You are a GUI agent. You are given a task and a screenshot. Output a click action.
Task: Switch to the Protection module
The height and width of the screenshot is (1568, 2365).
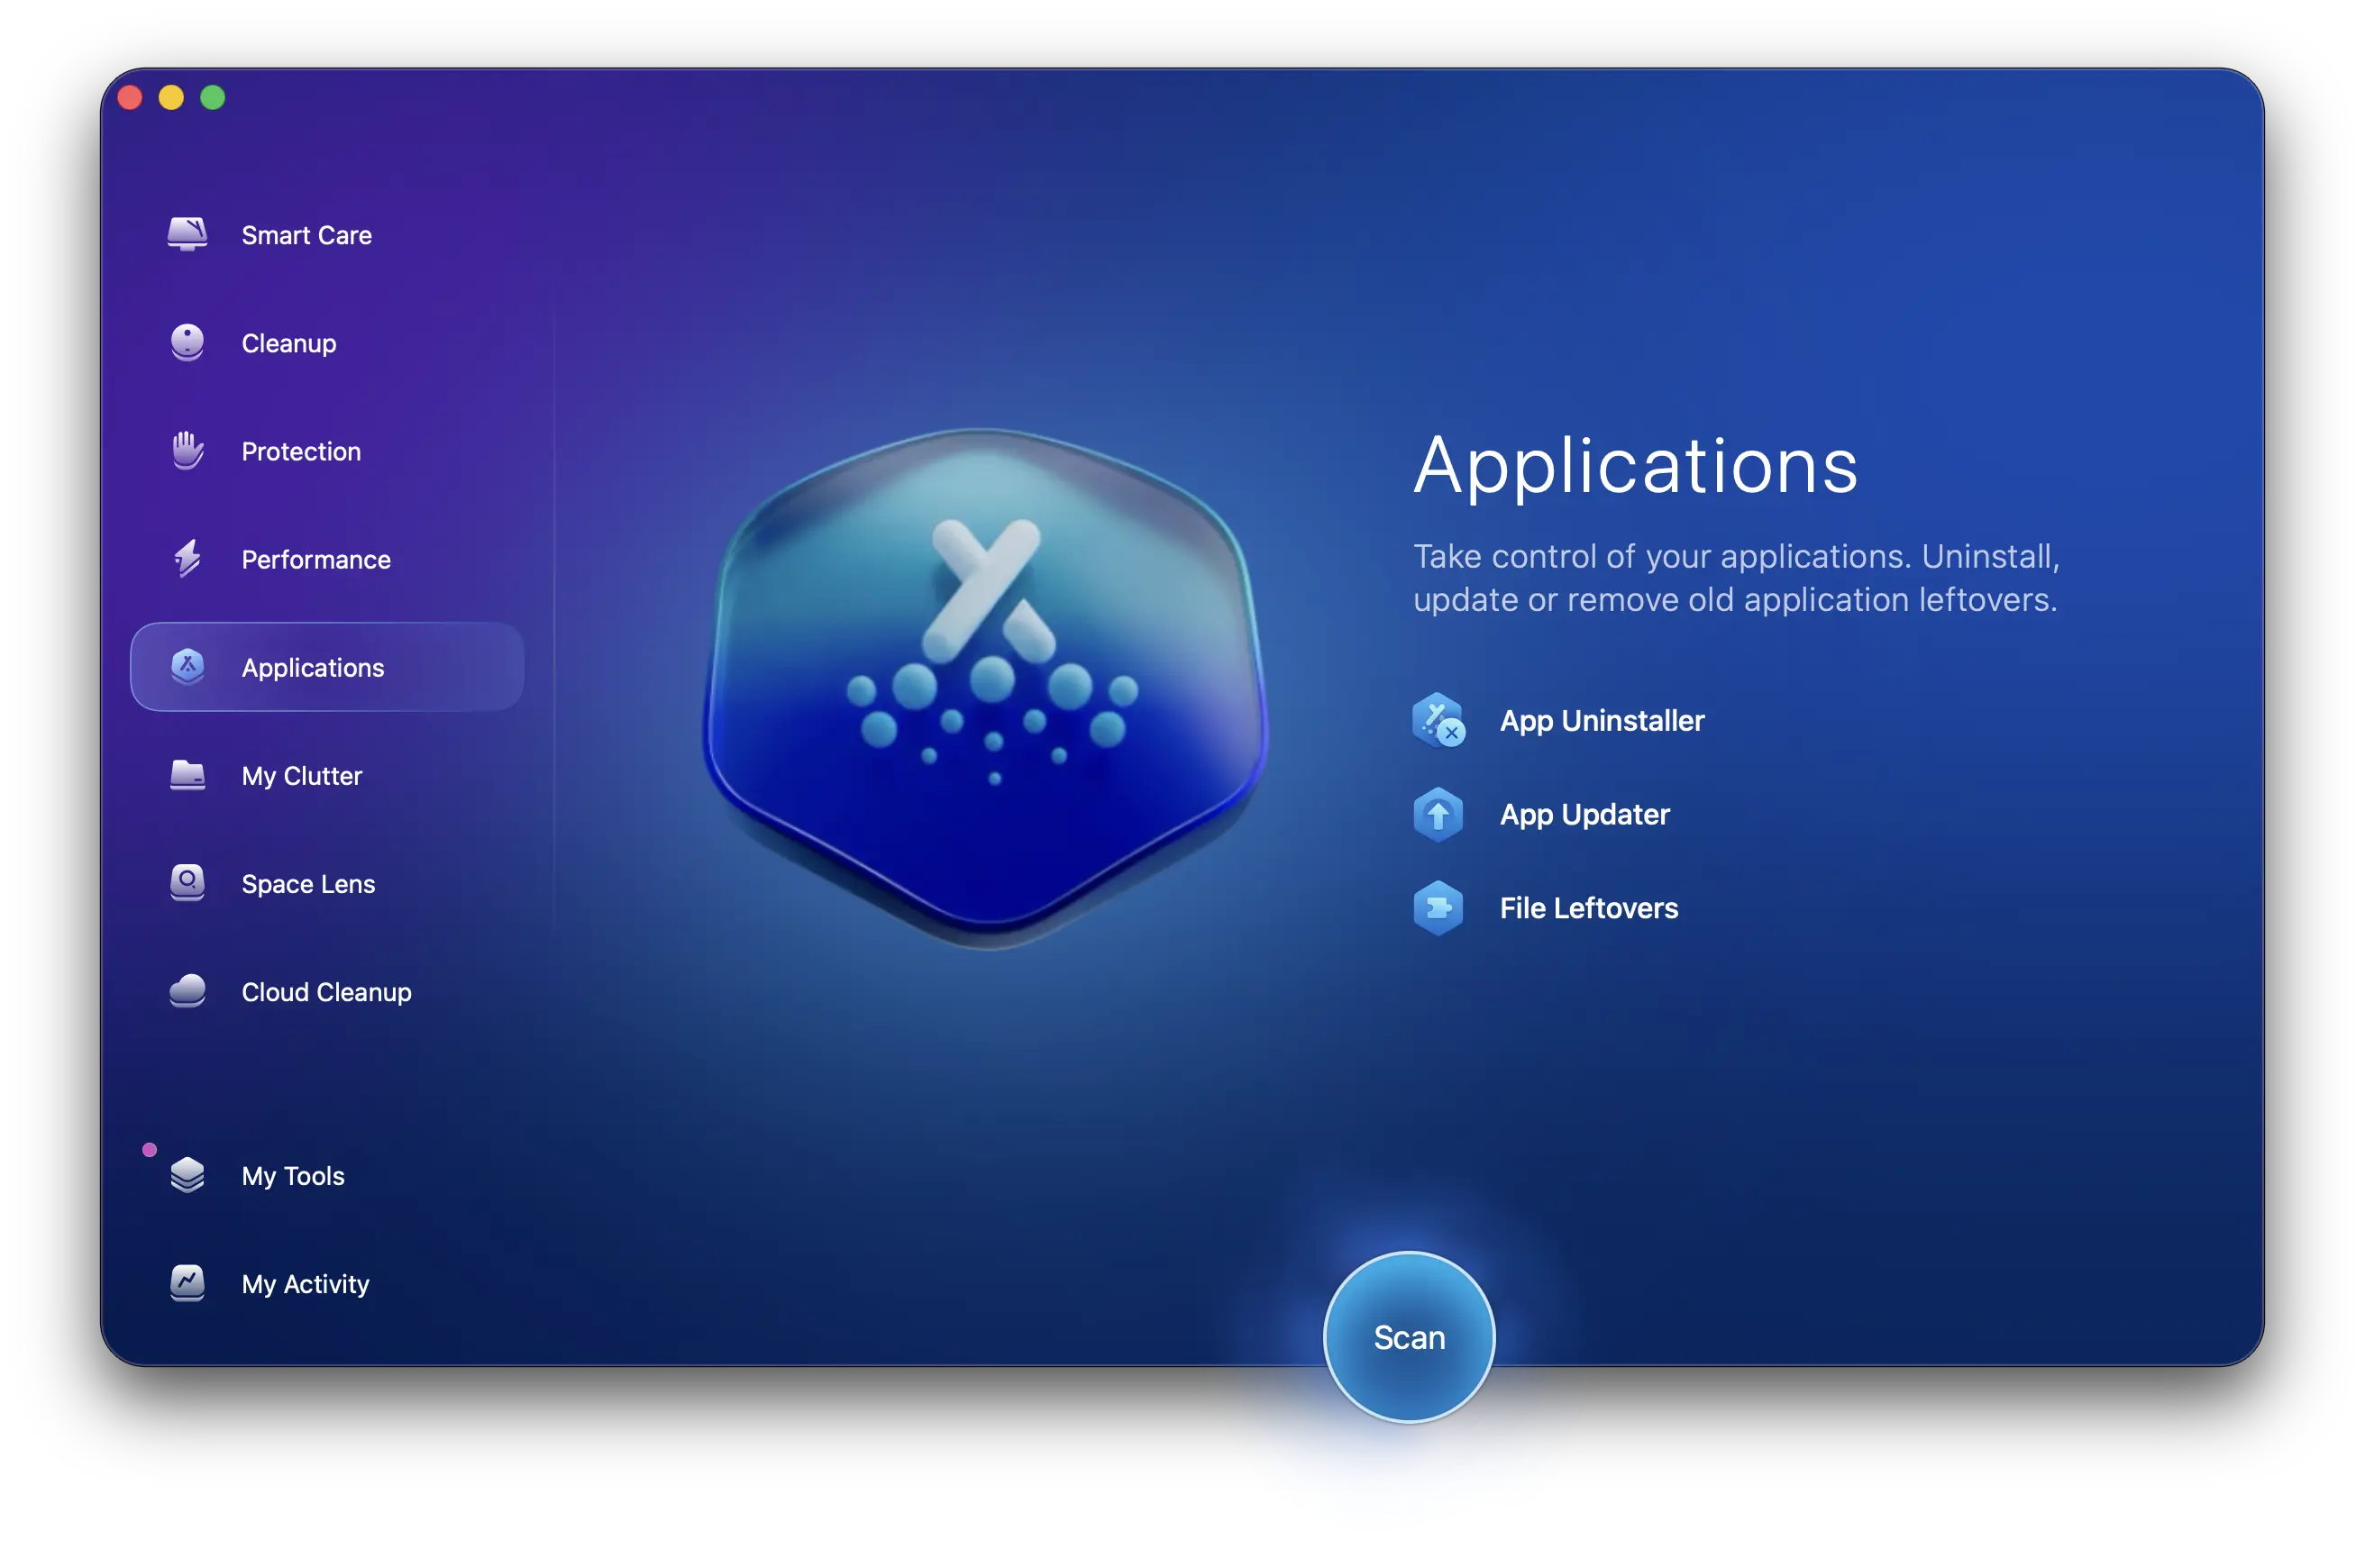pos(327,450)
